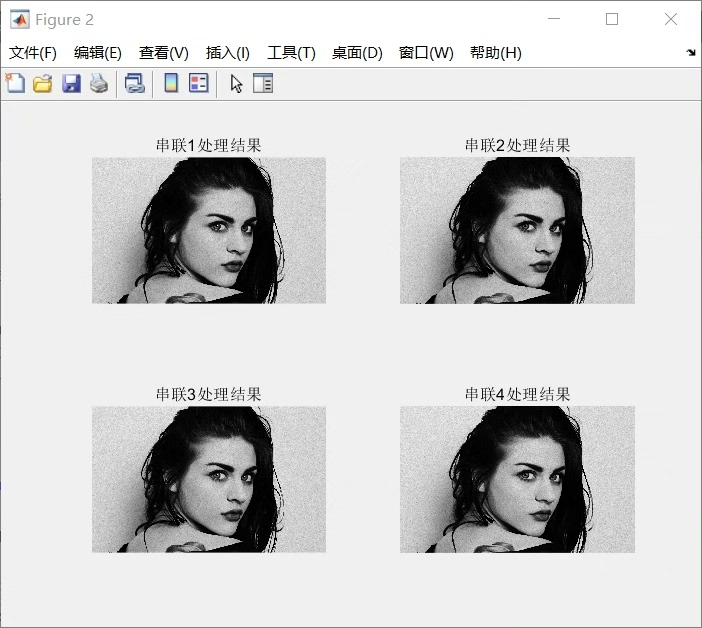The width and height of the screenshot is (702, 628).
Task: Close the Figure 2 window
Action: 671,19
